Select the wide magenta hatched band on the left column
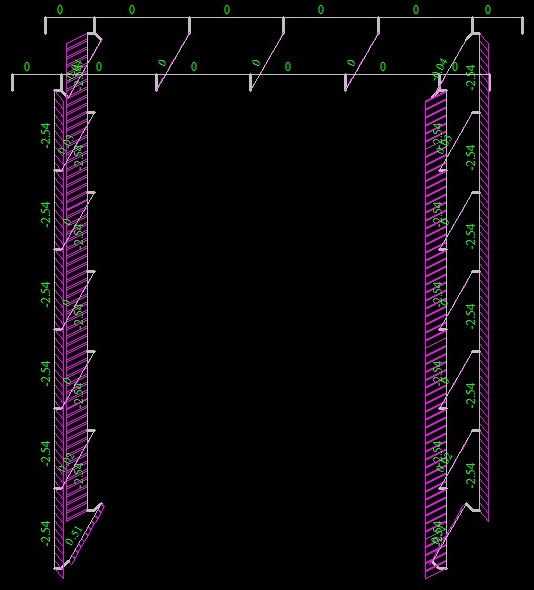This screenshot has width=534, height=590. click(x=77, y=278)
